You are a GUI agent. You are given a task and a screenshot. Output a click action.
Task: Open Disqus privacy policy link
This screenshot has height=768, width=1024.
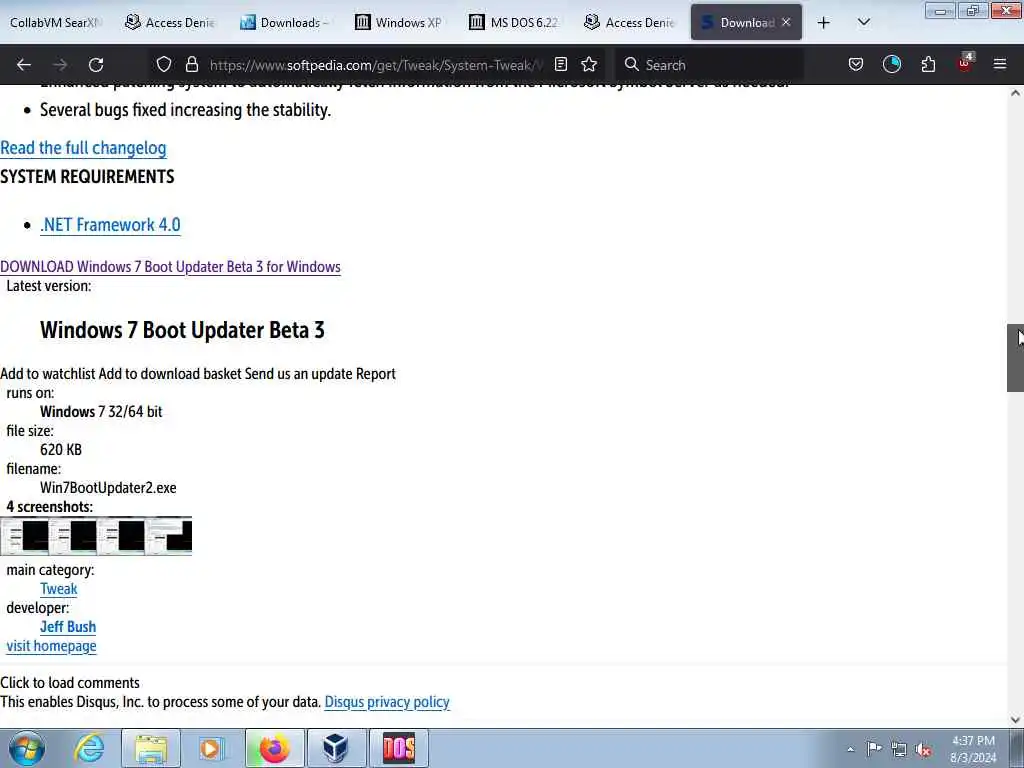point(387,702)
